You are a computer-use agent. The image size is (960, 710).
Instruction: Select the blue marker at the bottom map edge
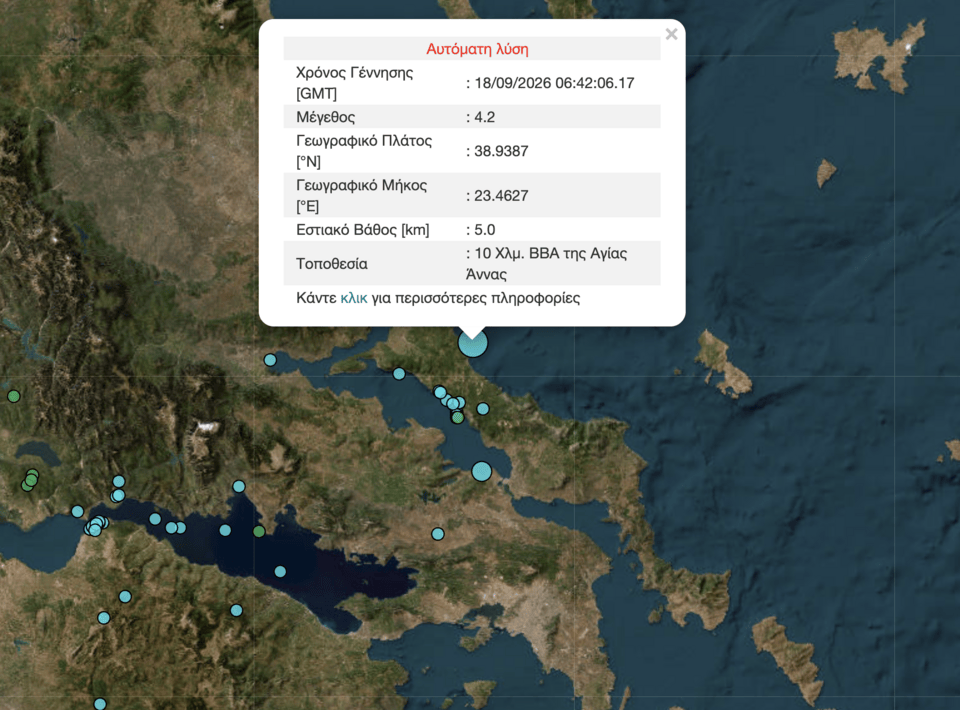100,704
